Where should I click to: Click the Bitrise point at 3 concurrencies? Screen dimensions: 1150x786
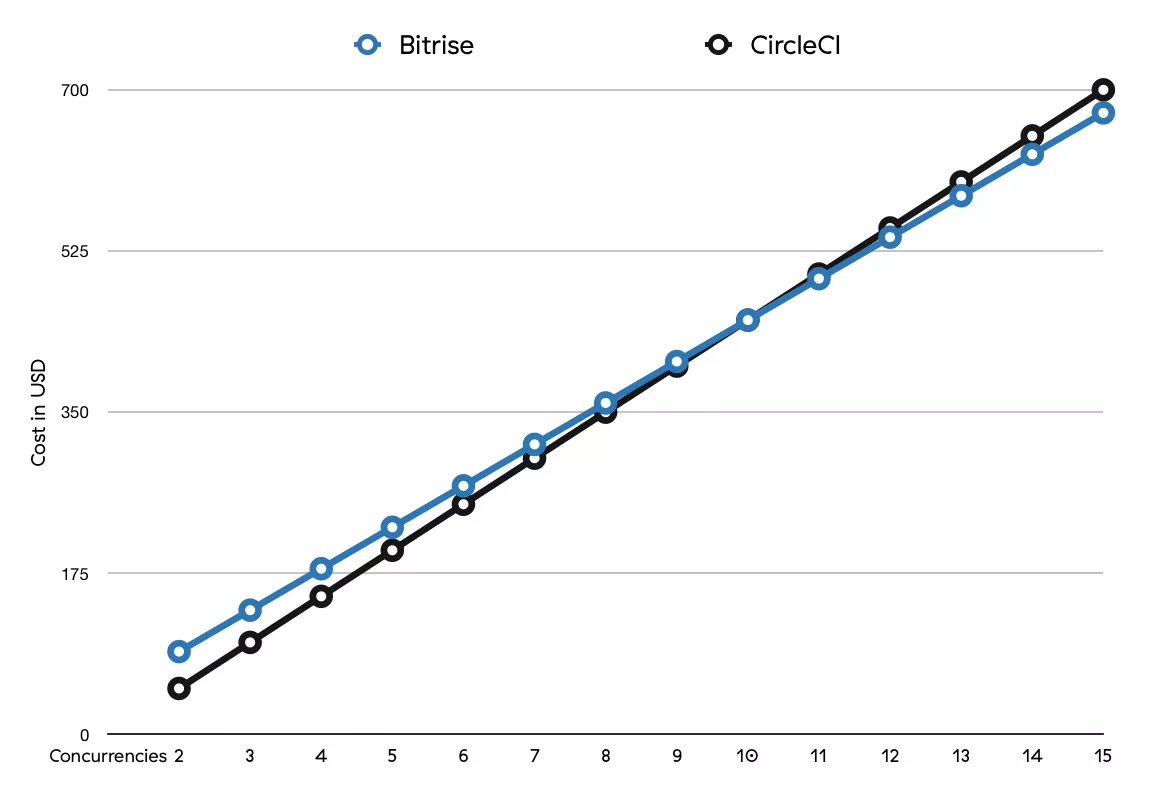(250, 610)
